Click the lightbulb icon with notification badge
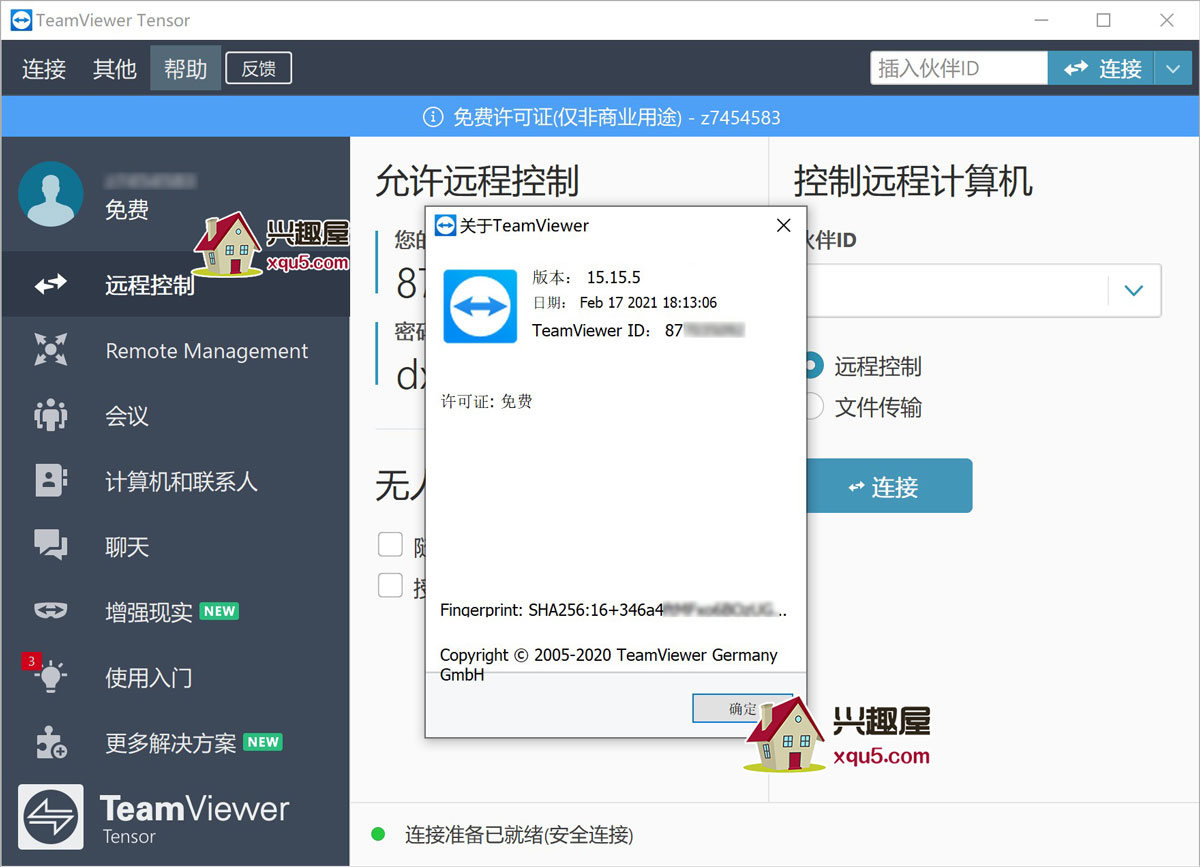The image size is (1200, 867). point(50,677)
